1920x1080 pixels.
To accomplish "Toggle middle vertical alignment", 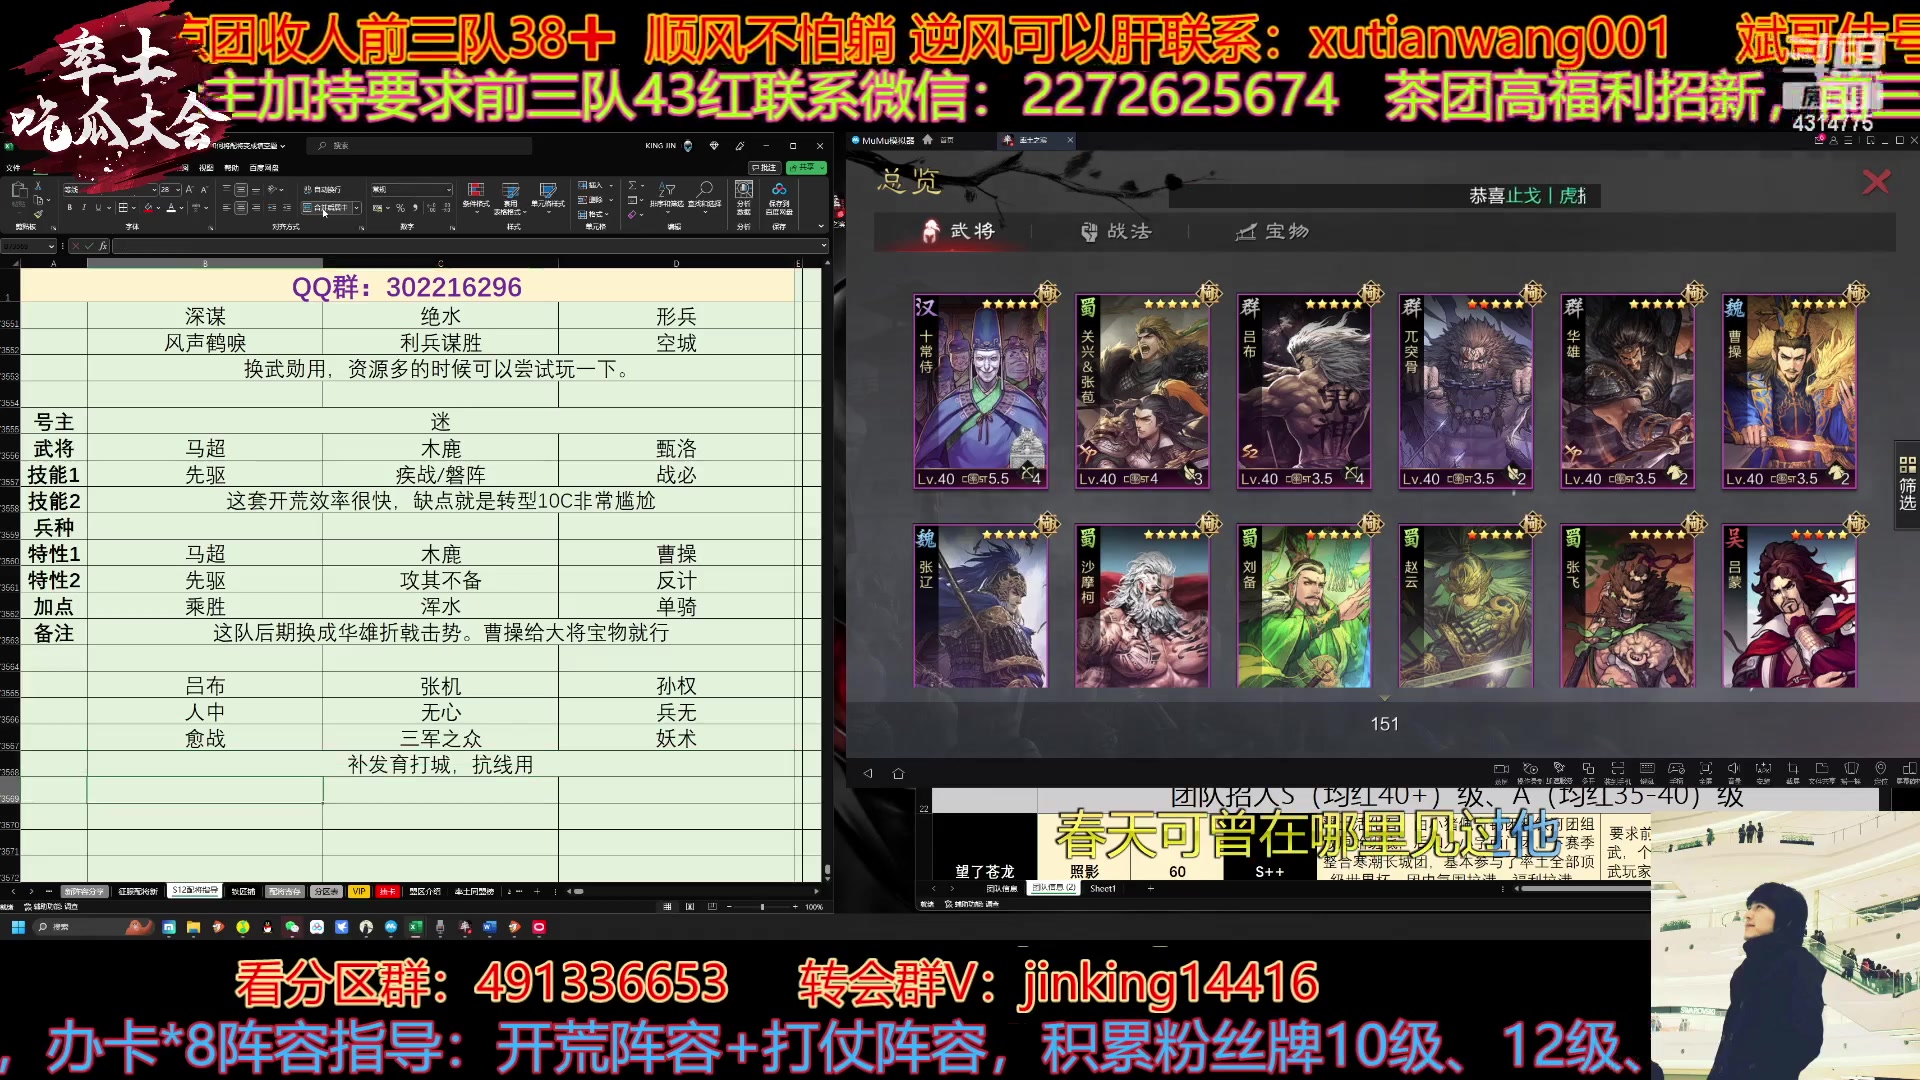I will click(x=241, y=189).
